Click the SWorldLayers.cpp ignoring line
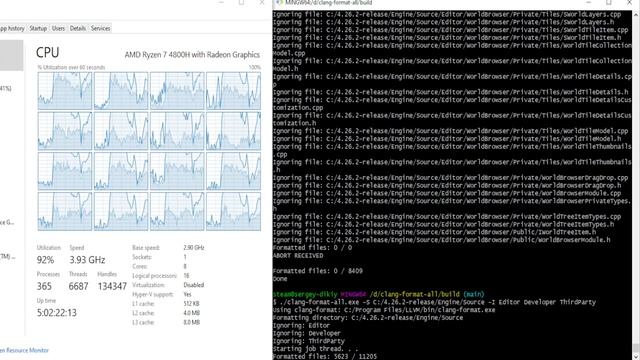 click(x=447, y=14)
